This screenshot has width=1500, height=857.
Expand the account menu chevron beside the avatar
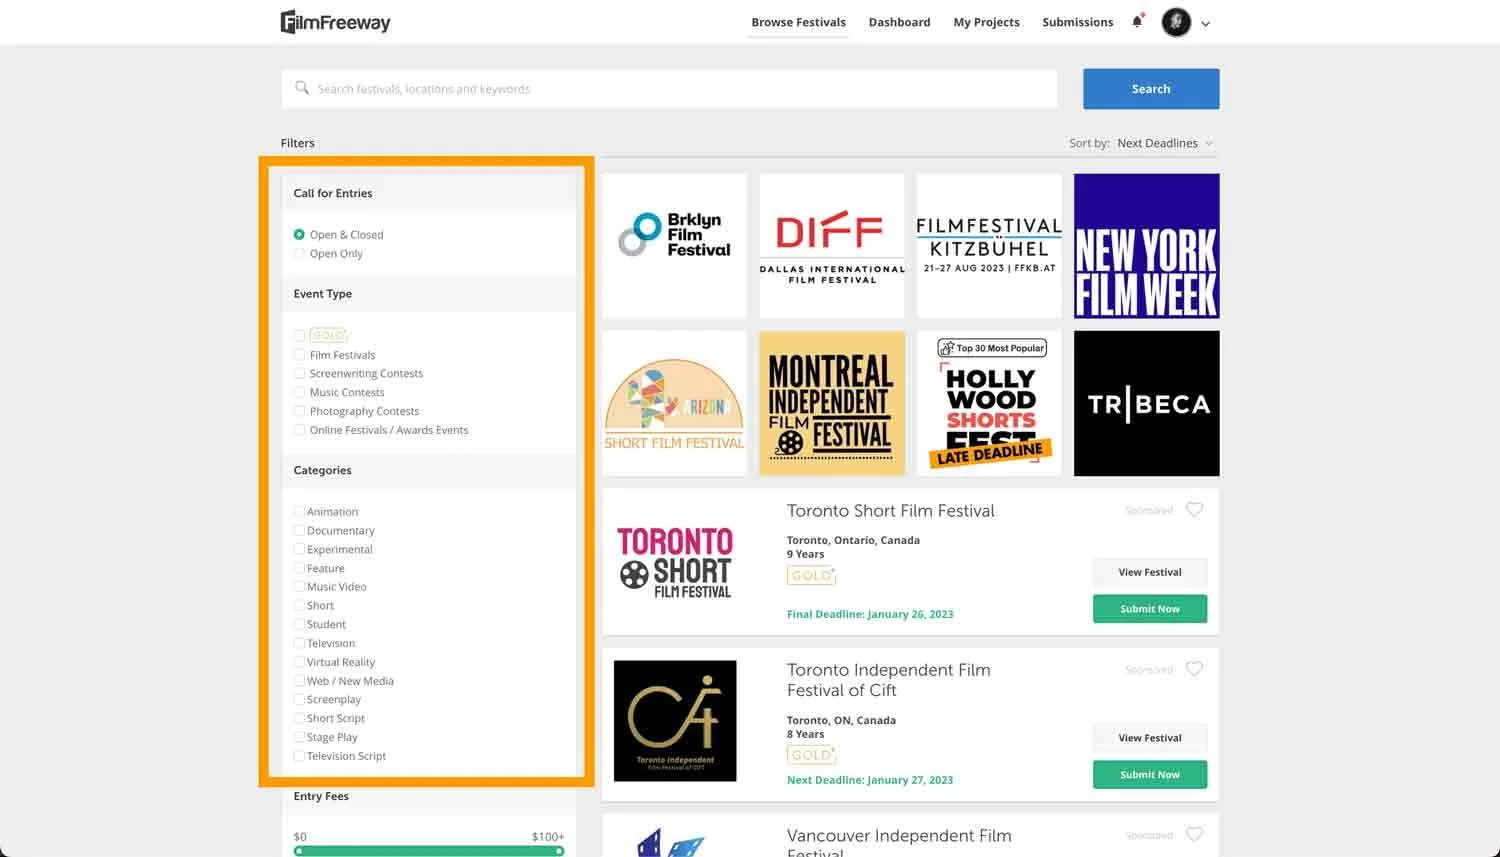tap(1206, 23)
